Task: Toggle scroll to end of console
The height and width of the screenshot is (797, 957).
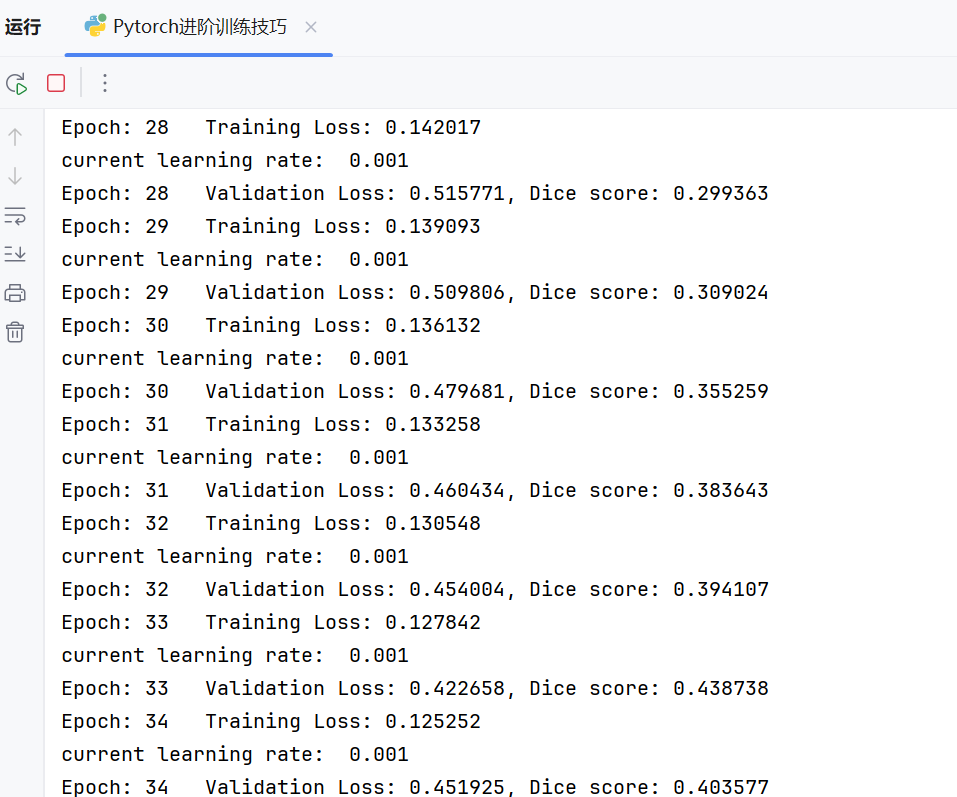Action: pos(15,254)
